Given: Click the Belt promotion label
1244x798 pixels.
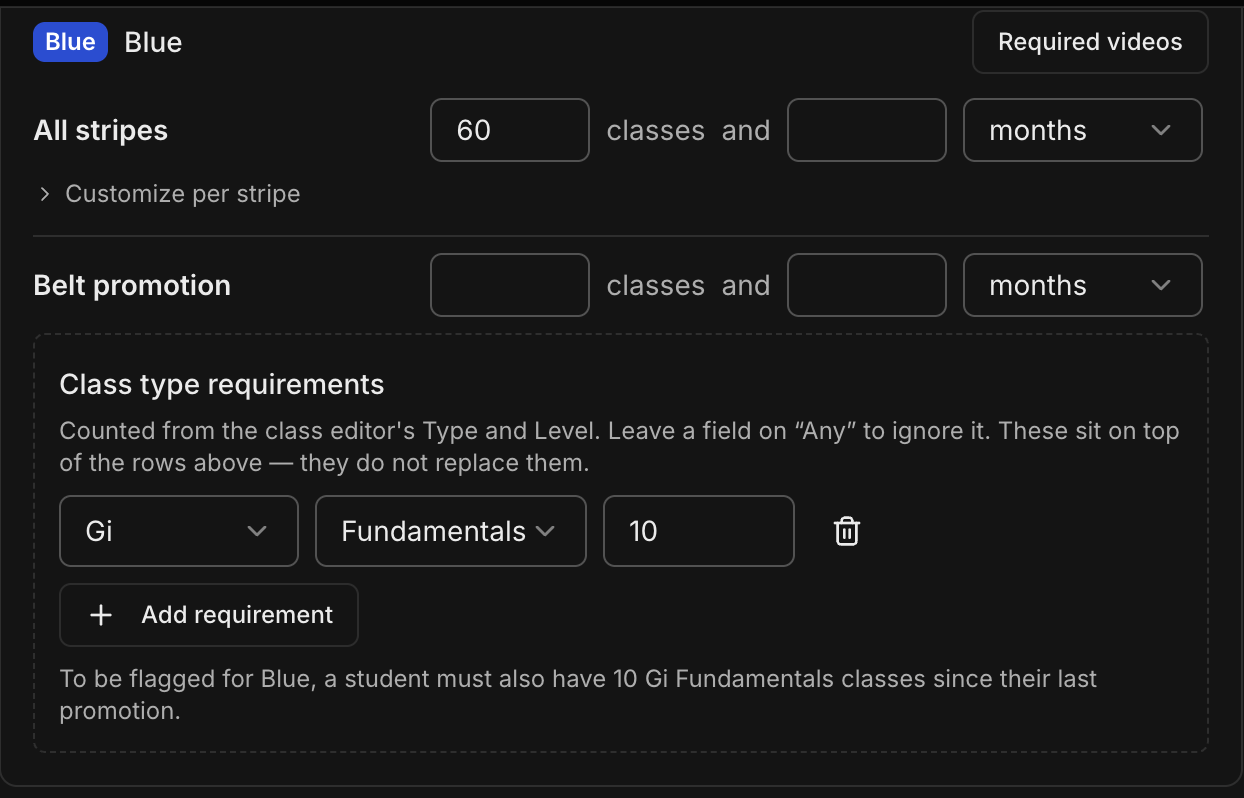Looking at the screenshot, I should point(132,285).
